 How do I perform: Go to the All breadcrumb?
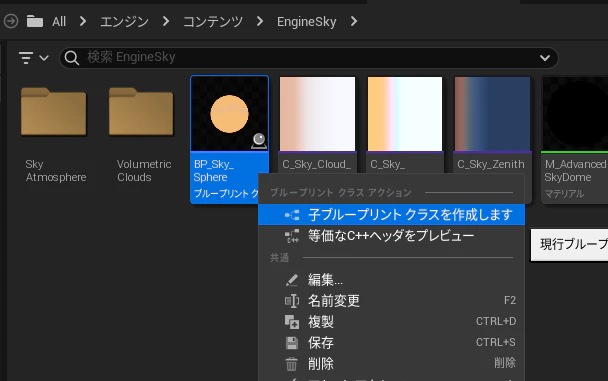(59, 21)
